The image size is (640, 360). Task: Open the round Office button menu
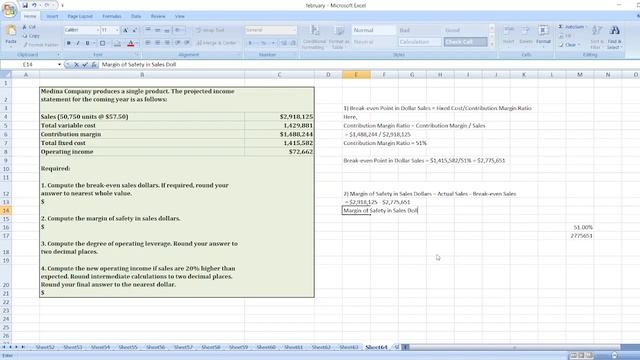click(9, 9)
